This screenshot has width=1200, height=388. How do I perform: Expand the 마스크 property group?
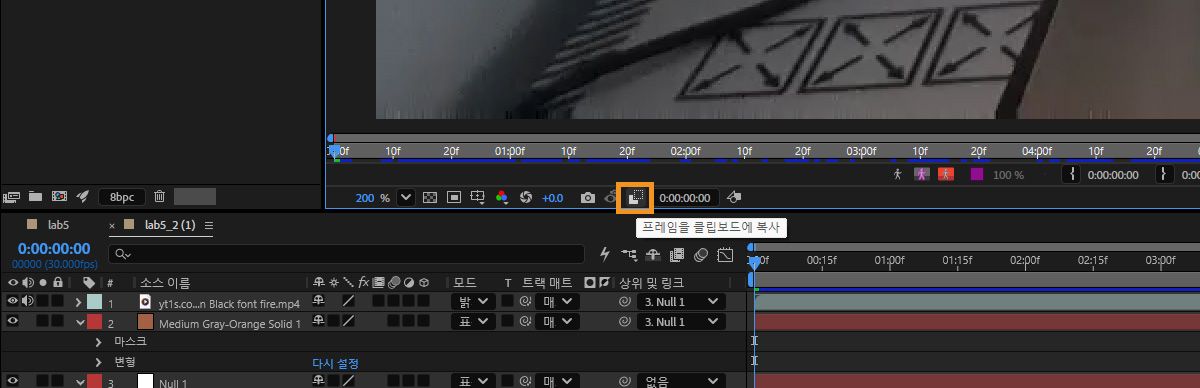click(98, 341)
